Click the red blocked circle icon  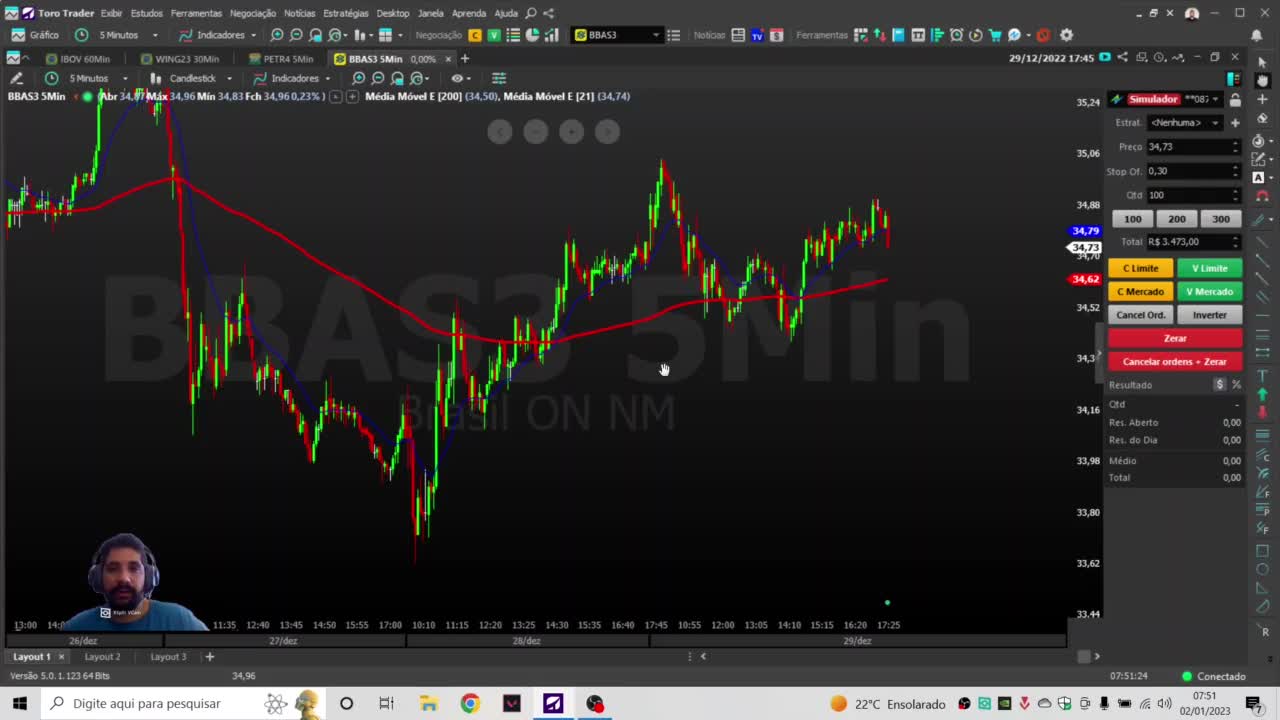[1042, 35]
